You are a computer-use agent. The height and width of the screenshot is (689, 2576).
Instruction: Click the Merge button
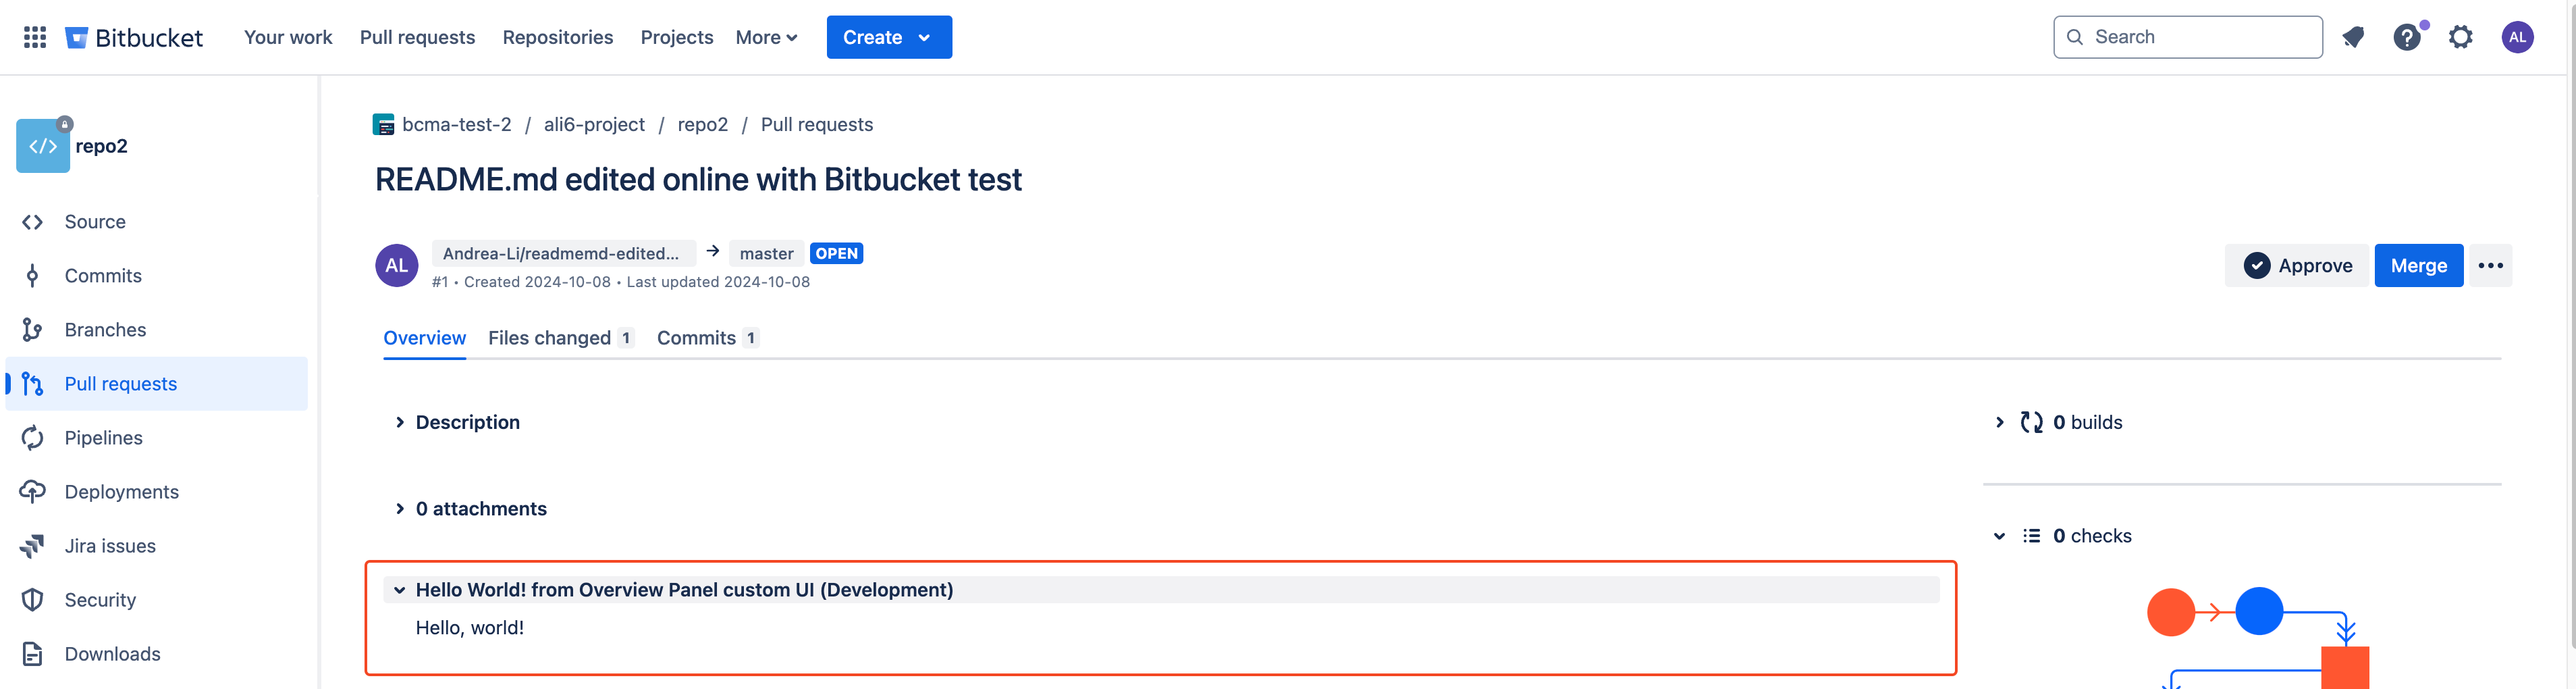(x=2419, y=265)
